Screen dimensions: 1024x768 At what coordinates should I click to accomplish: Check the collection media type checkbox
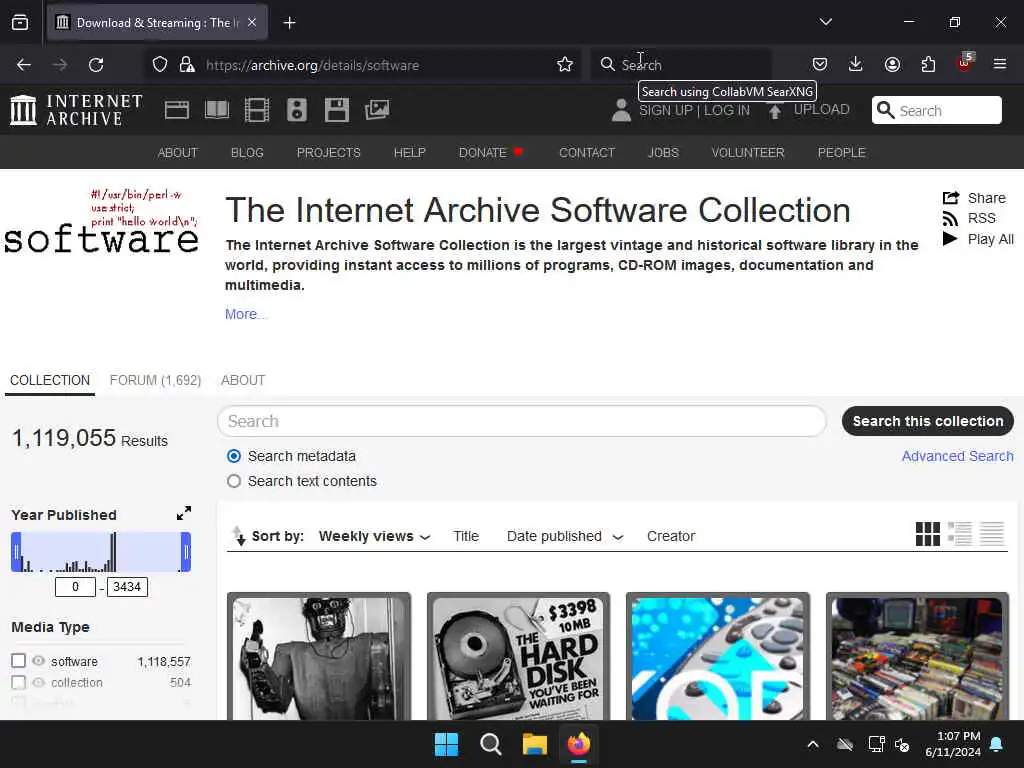(x=18, y=682)
